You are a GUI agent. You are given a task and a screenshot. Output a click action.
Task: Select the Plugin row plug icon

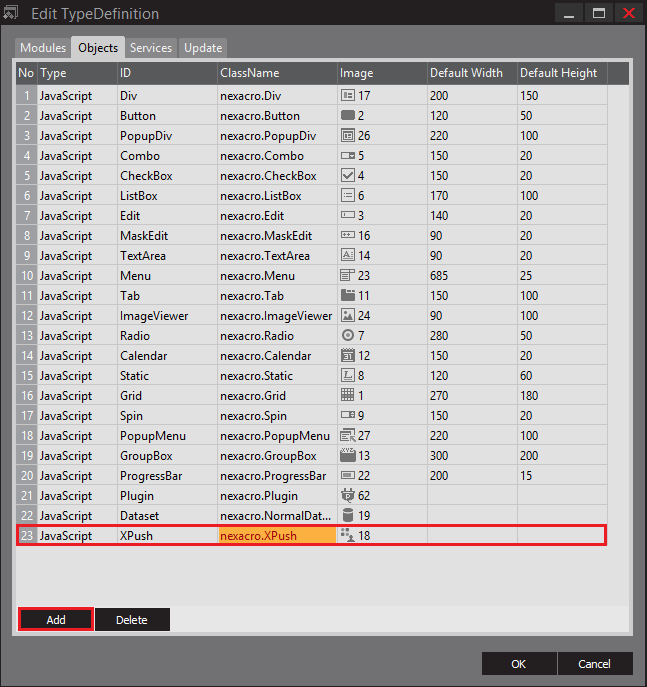point(347,496)
